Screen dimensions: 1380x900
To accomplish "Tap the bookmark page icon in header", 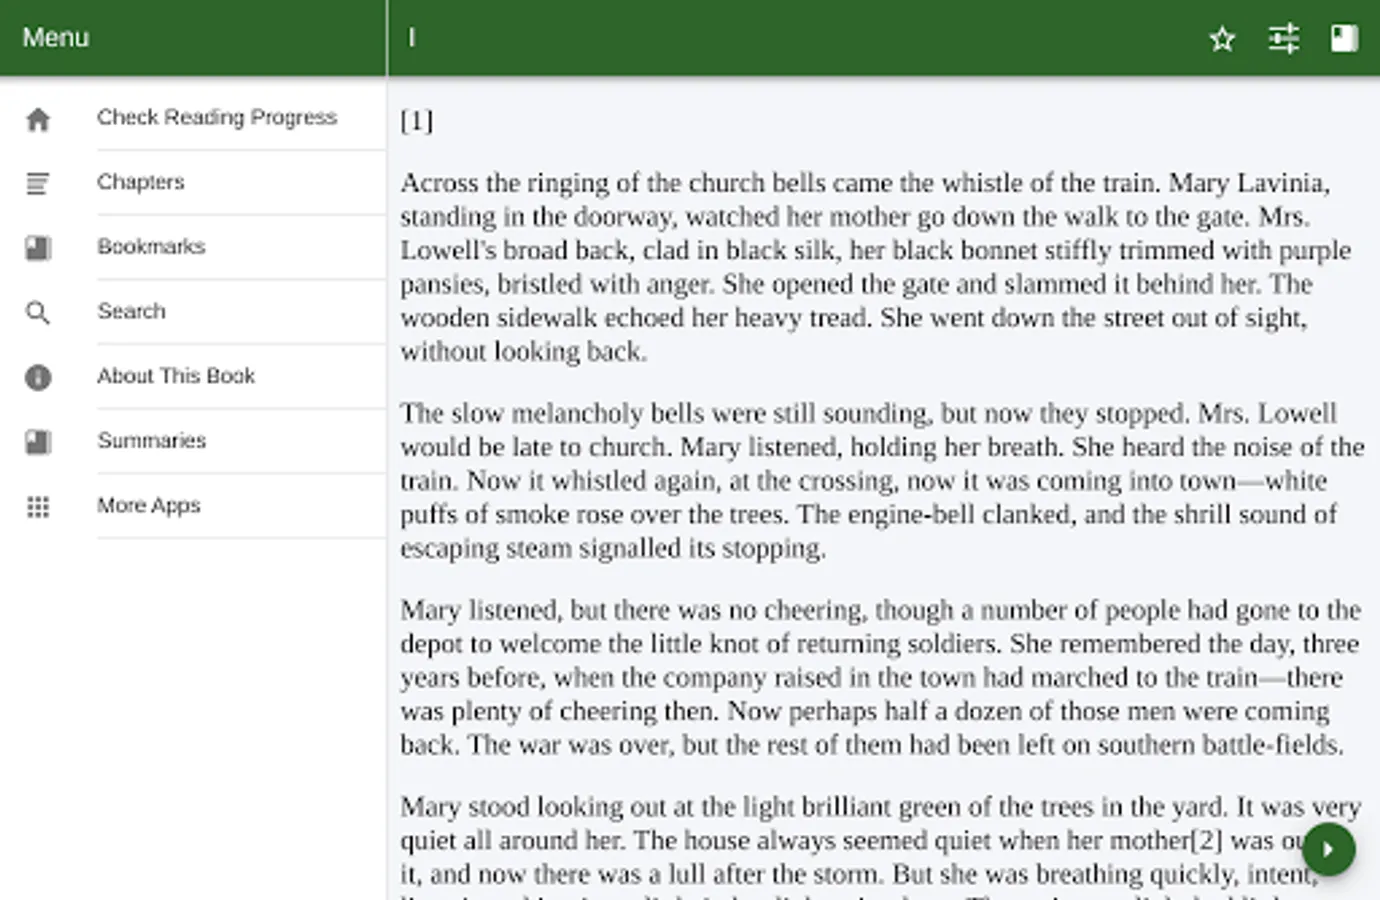I will point(1344,39).
